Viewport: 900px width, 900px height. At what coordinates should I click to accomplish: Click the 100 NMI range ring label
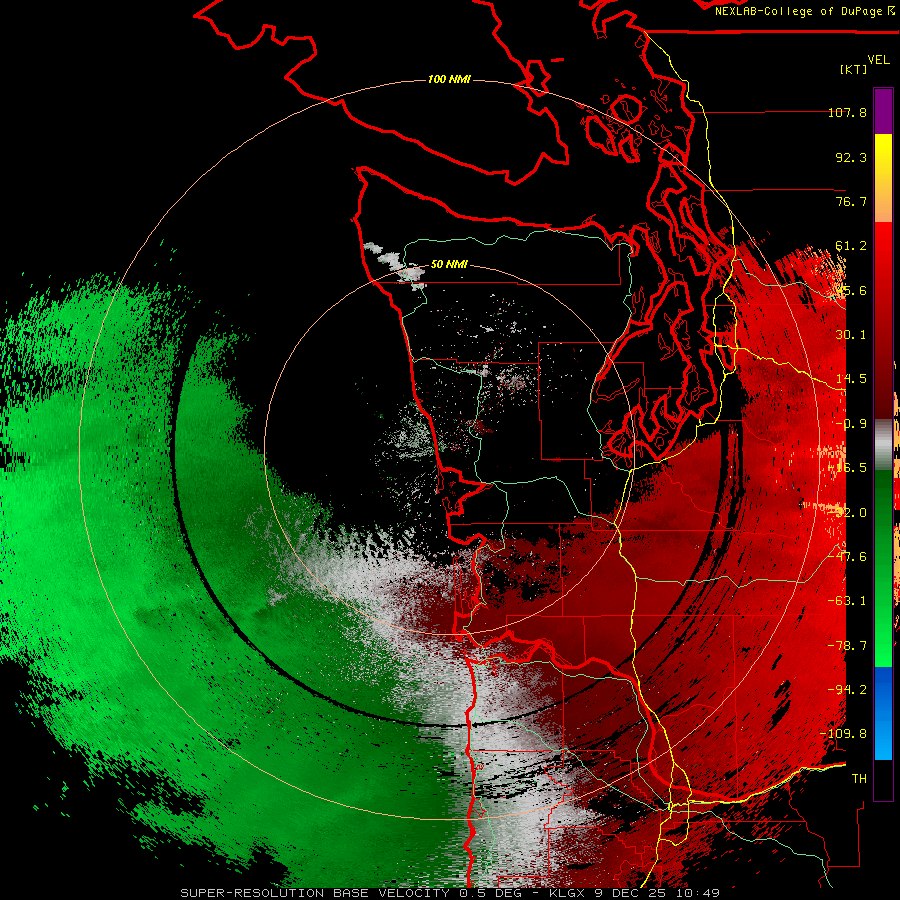[x=449, y=79]
